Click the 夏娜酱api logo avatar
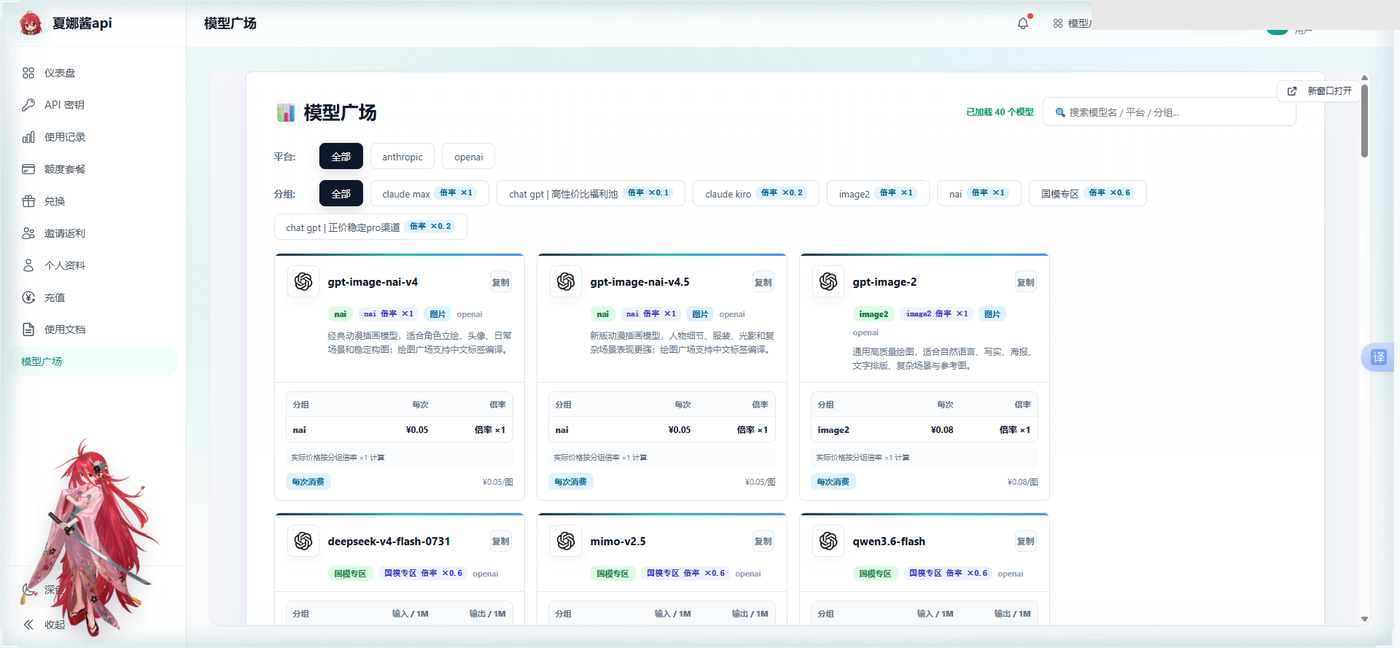 pos(32,23)
